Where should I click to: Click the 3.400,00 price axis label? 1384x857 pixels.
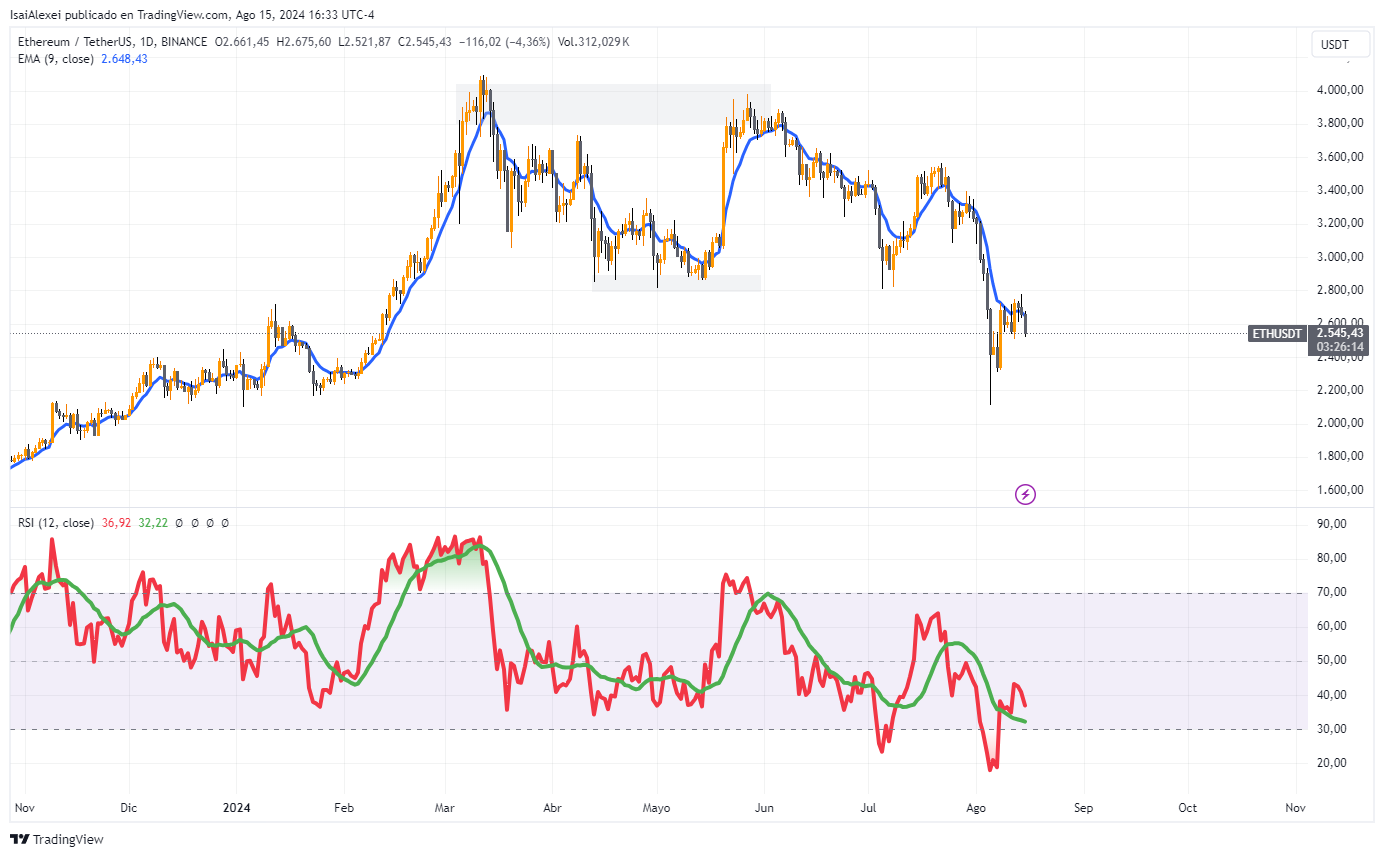click(1340, 190)
